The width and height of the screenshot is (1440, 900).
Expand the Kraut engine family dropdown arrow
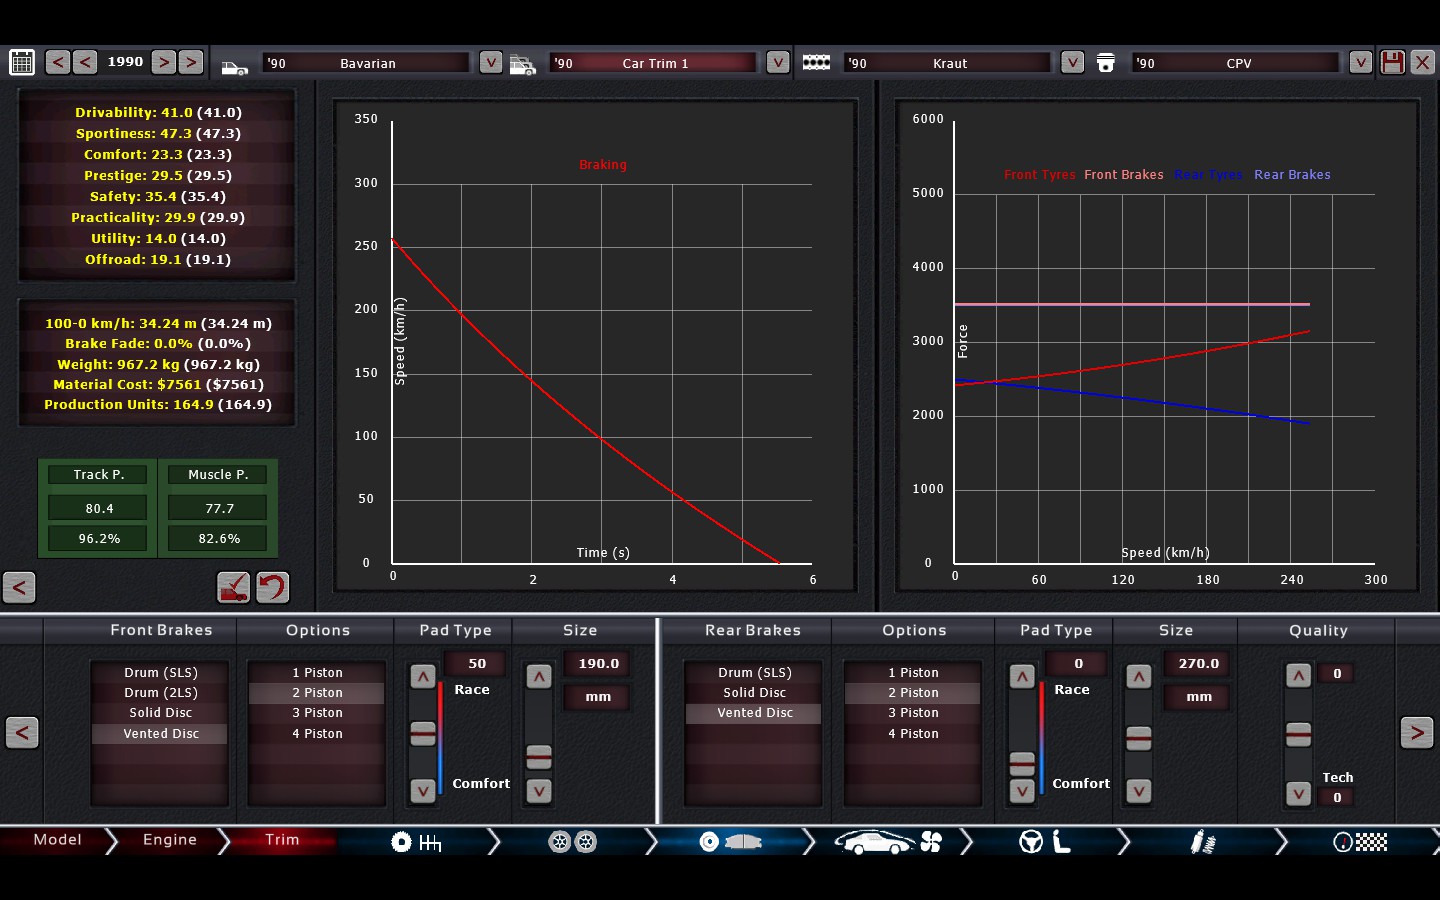tap(1072, 62)
